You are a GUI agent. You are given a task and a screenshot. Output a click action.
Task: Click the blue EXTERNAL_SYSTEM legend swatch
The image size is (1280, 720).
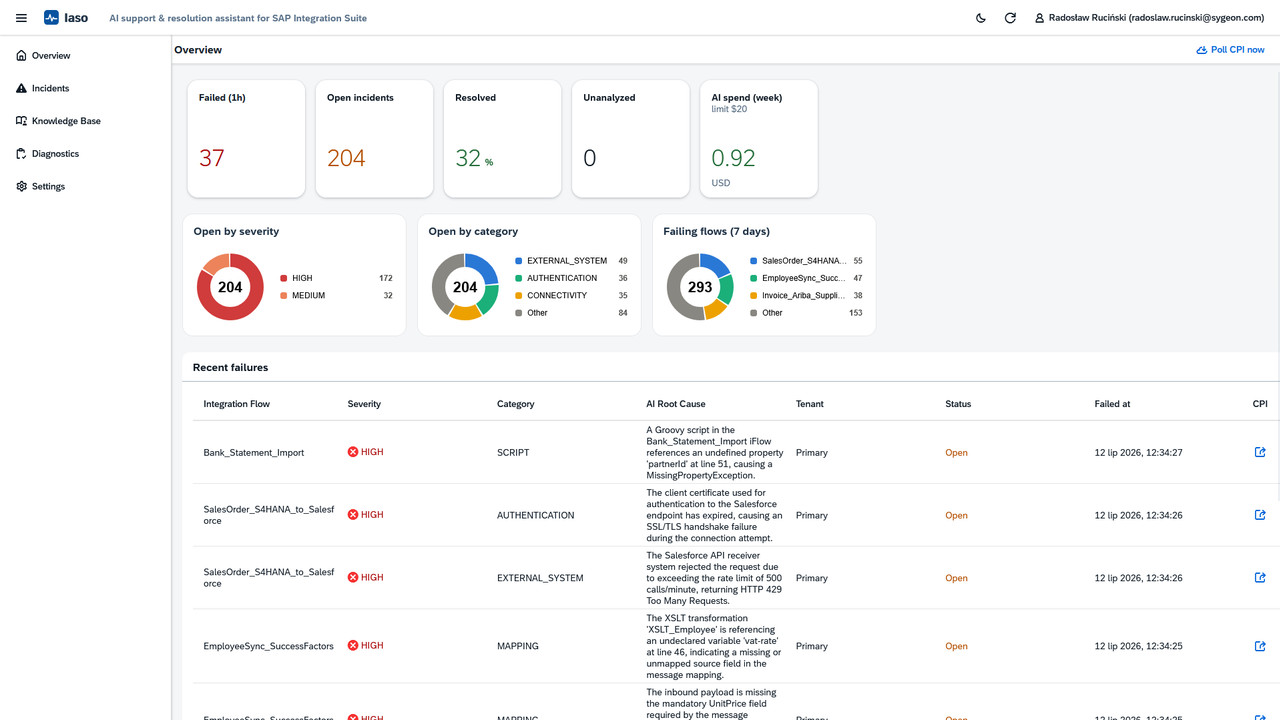(519, 261)
